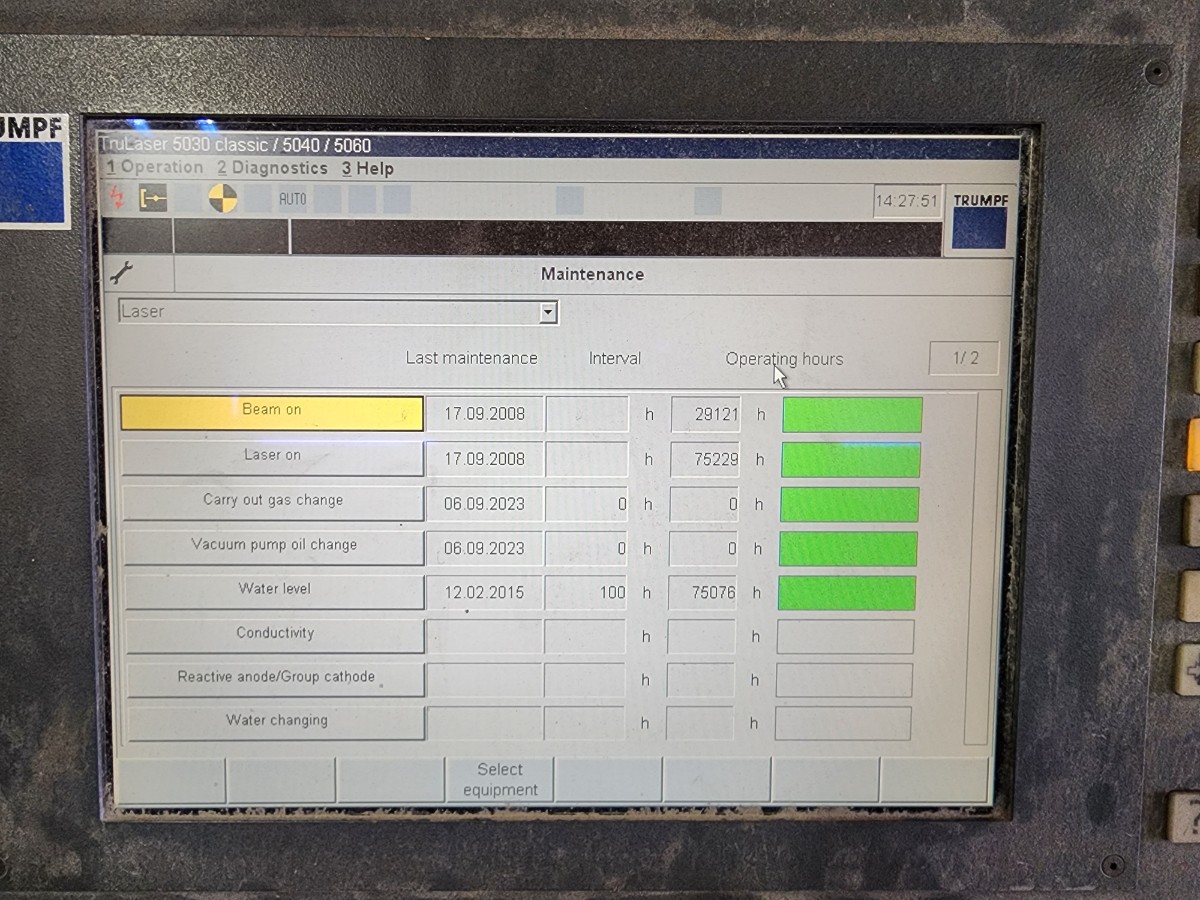Click the Water changing operating hours field

tap(700, 723)
